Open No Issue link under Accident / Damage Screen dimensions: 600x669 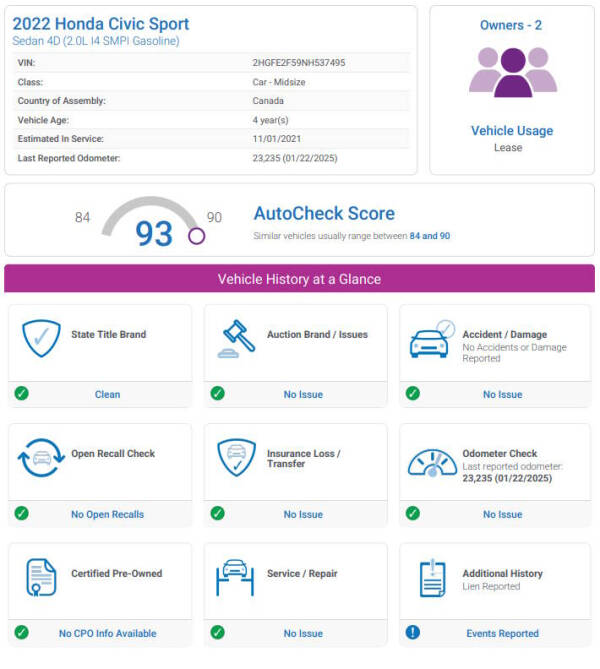point(502,394)
